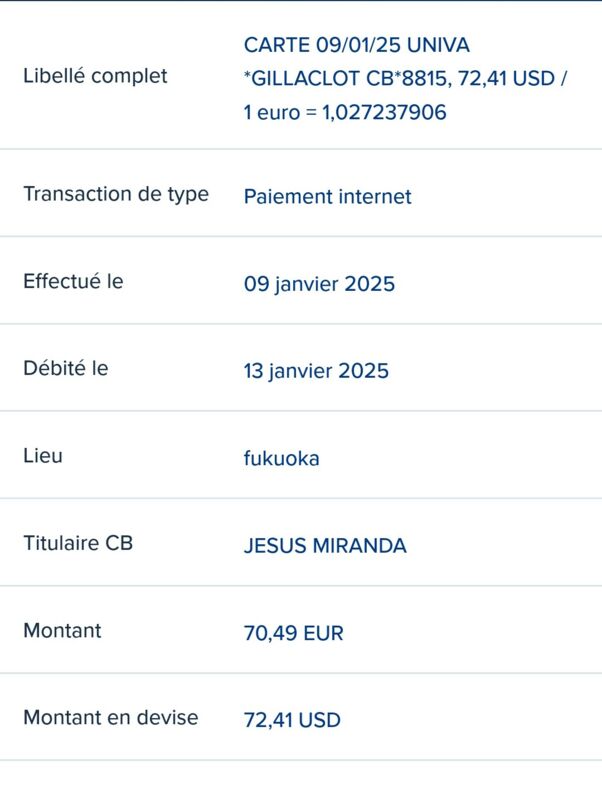Click the JESUS MIRANDA cardholder name
602x800 pixels.
(x=325, y=546)
